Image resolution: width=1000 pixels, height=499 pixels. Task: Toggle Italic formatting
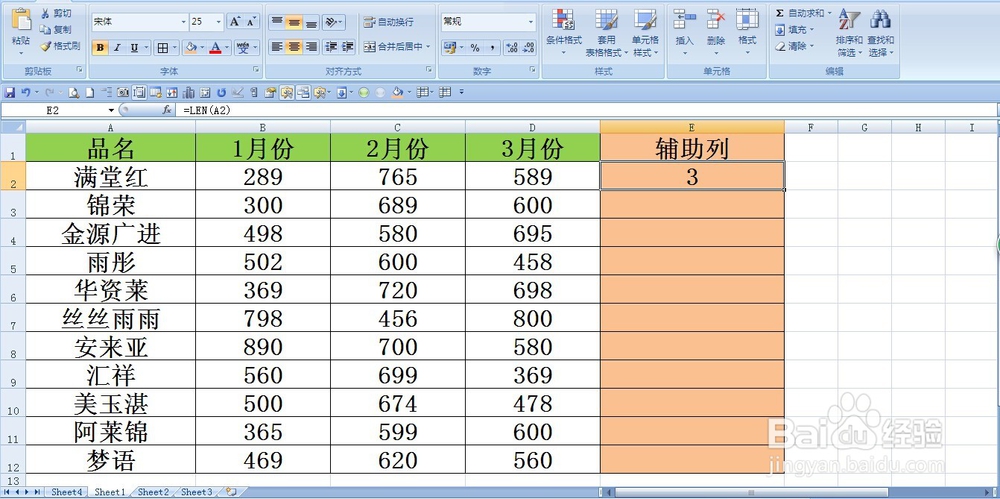click(x=117, y=47)
